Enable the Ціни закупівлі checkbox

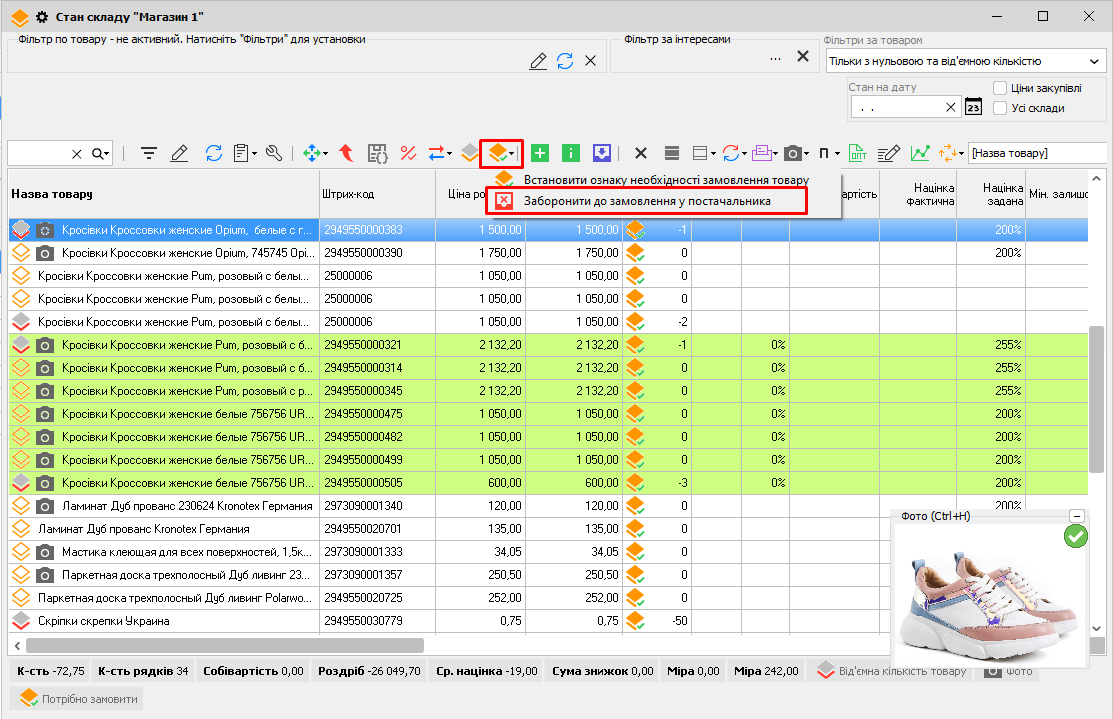tap(1000, 88)
